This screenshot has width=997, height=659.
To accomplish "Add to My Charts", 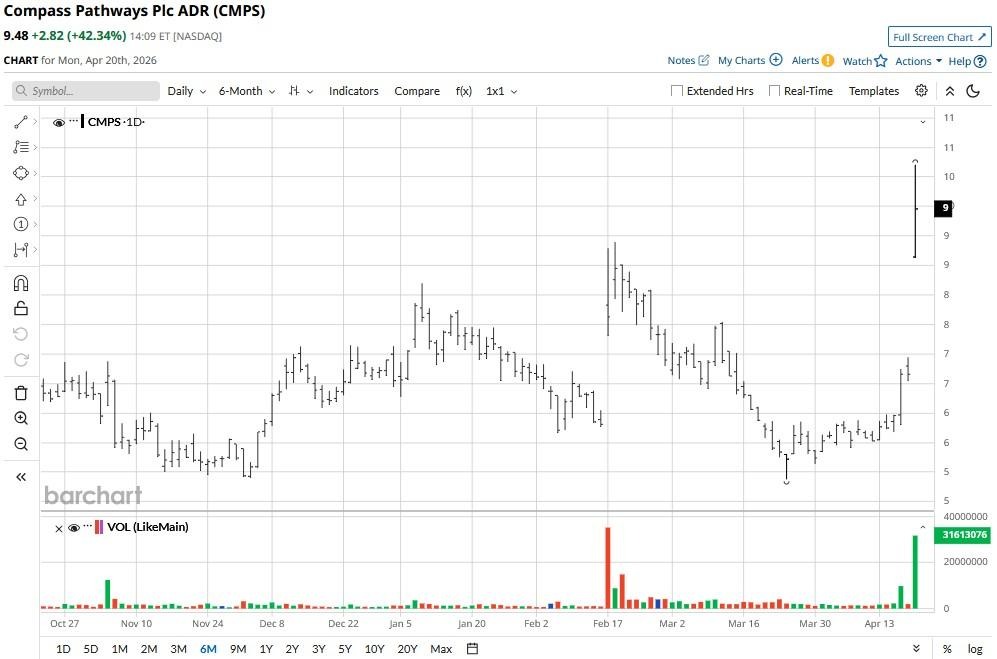I will coord(750,60).
